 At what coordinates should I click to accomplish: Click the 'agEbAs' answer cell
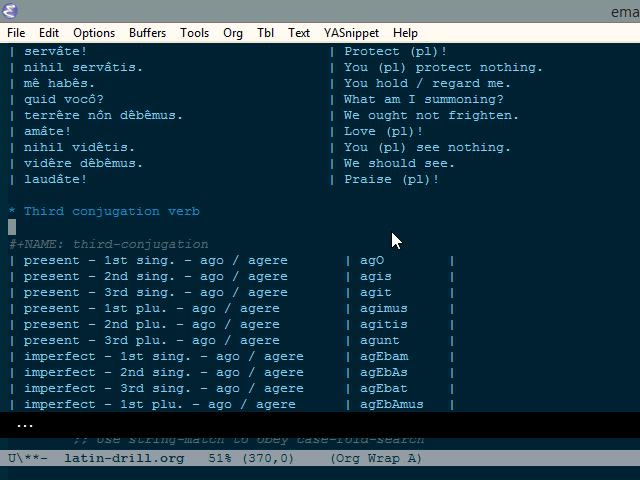pos(384,372)
